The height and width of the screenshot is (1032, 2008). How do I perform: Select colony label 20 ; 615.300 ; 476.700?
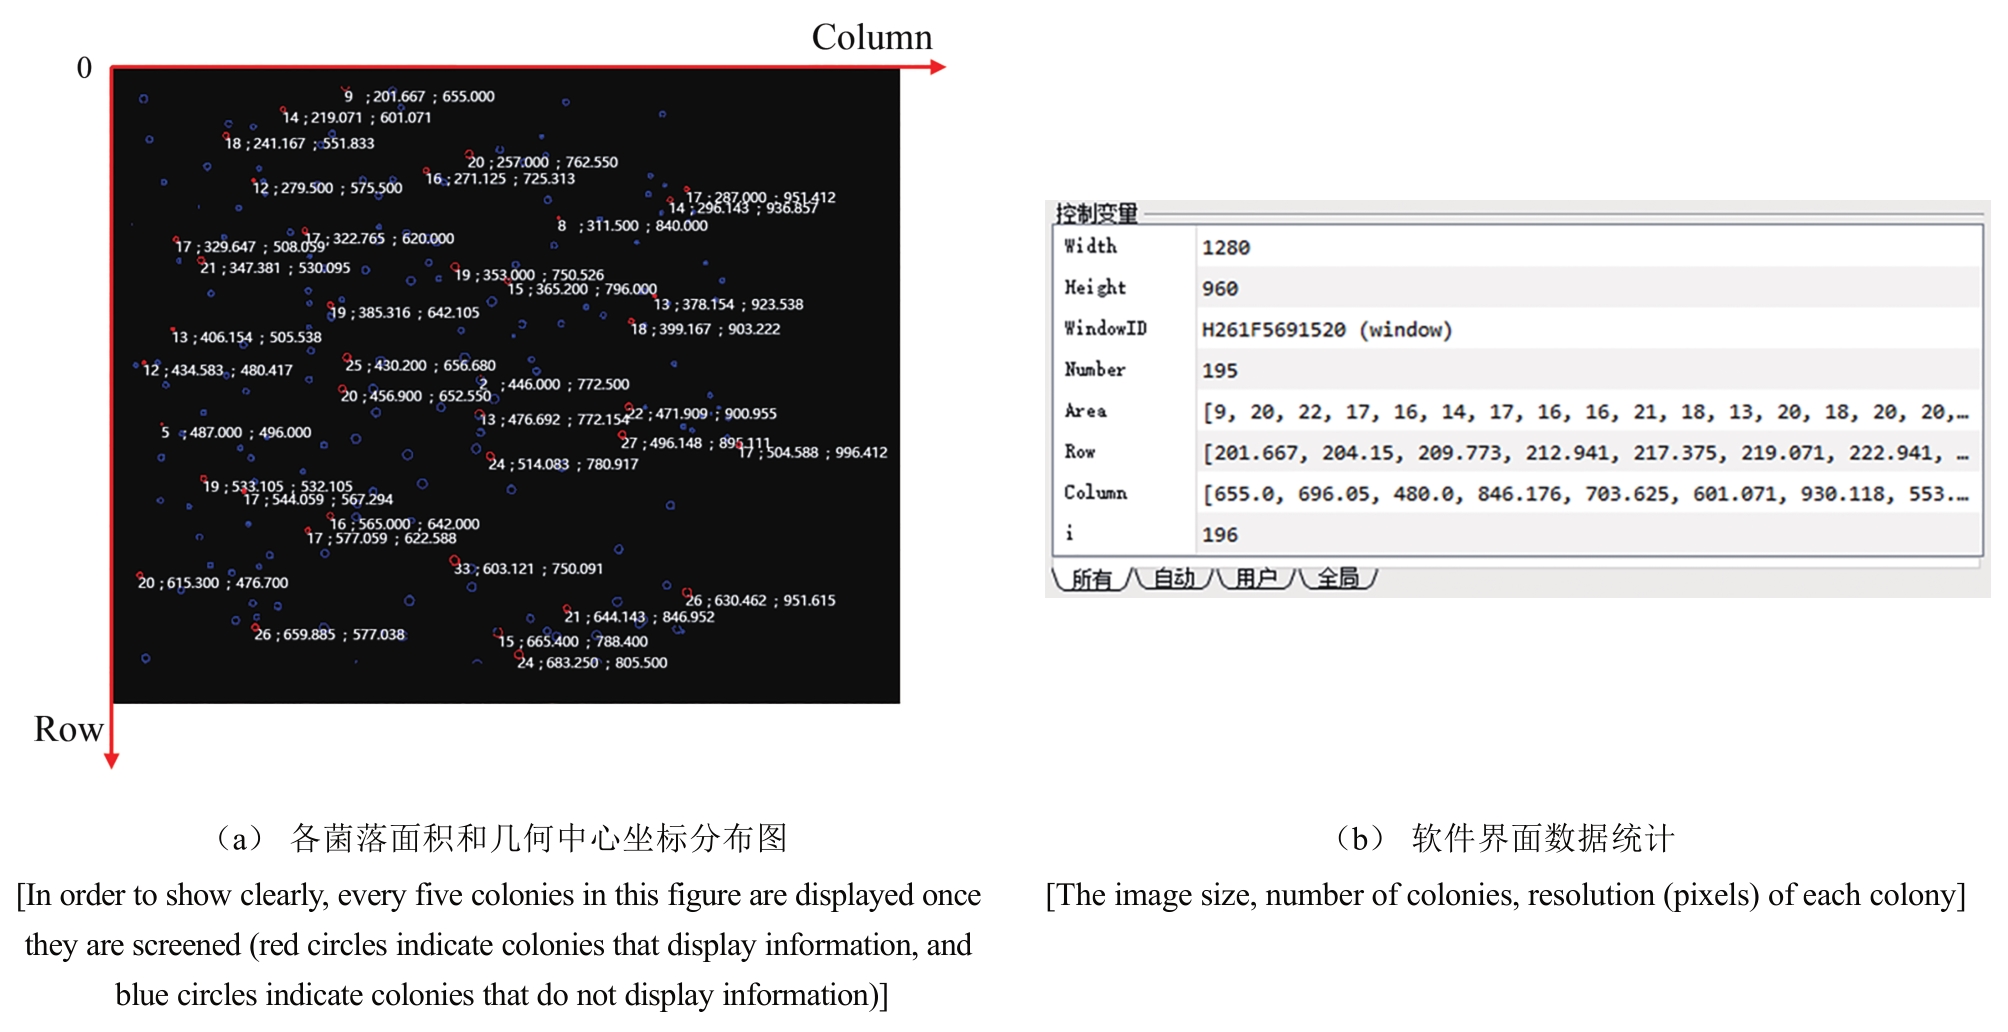pos(213,583)
